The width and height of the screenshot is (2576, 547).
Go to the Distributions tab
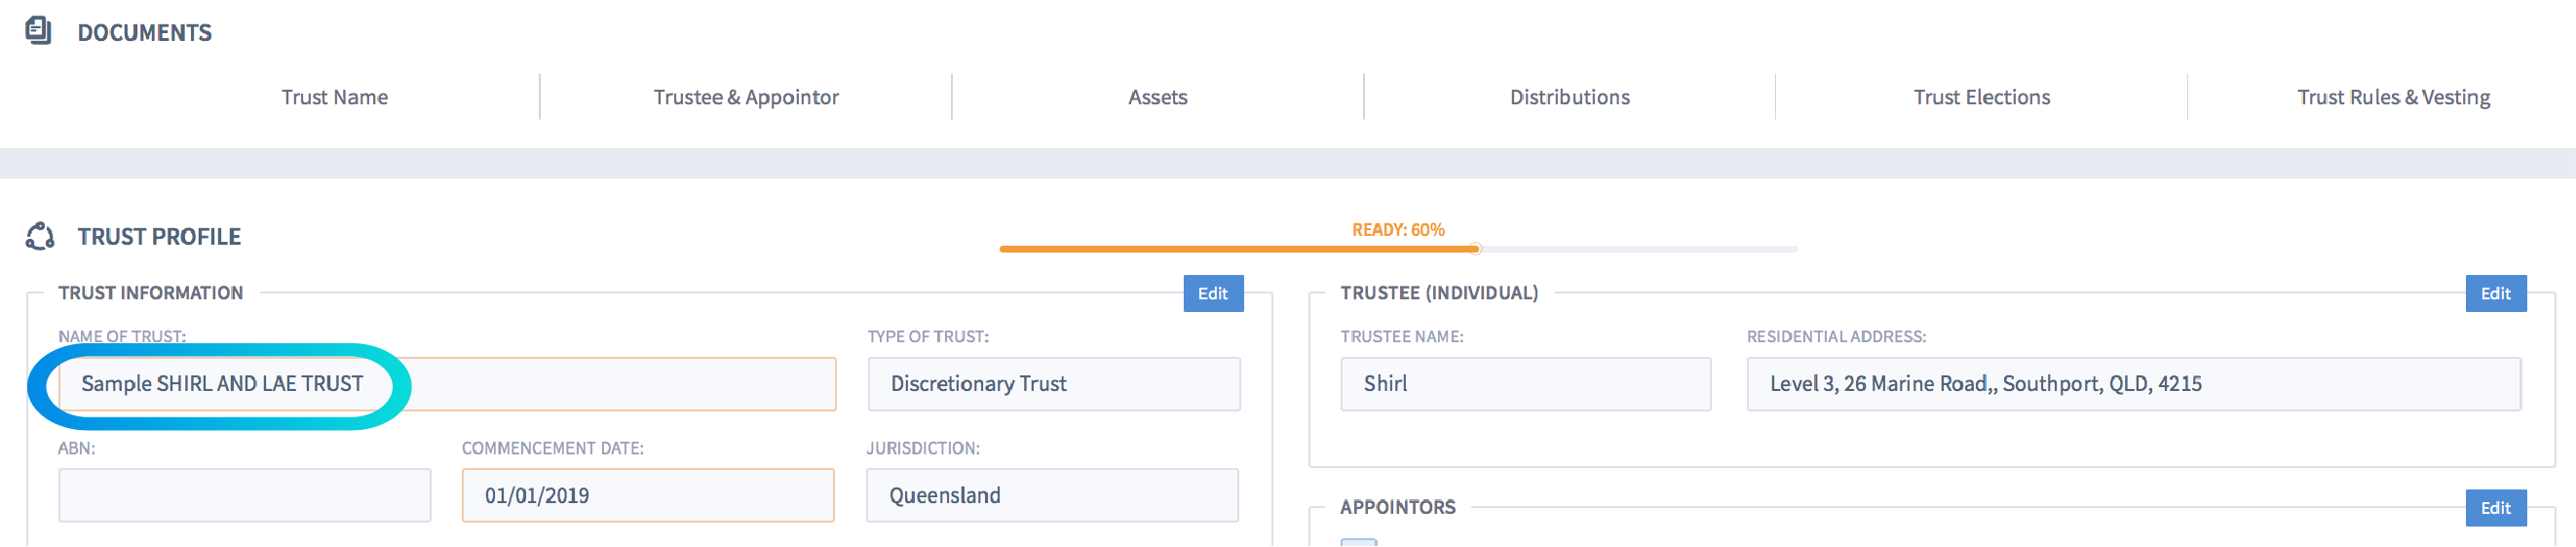pyautogui.click(x=1569, y=97)
